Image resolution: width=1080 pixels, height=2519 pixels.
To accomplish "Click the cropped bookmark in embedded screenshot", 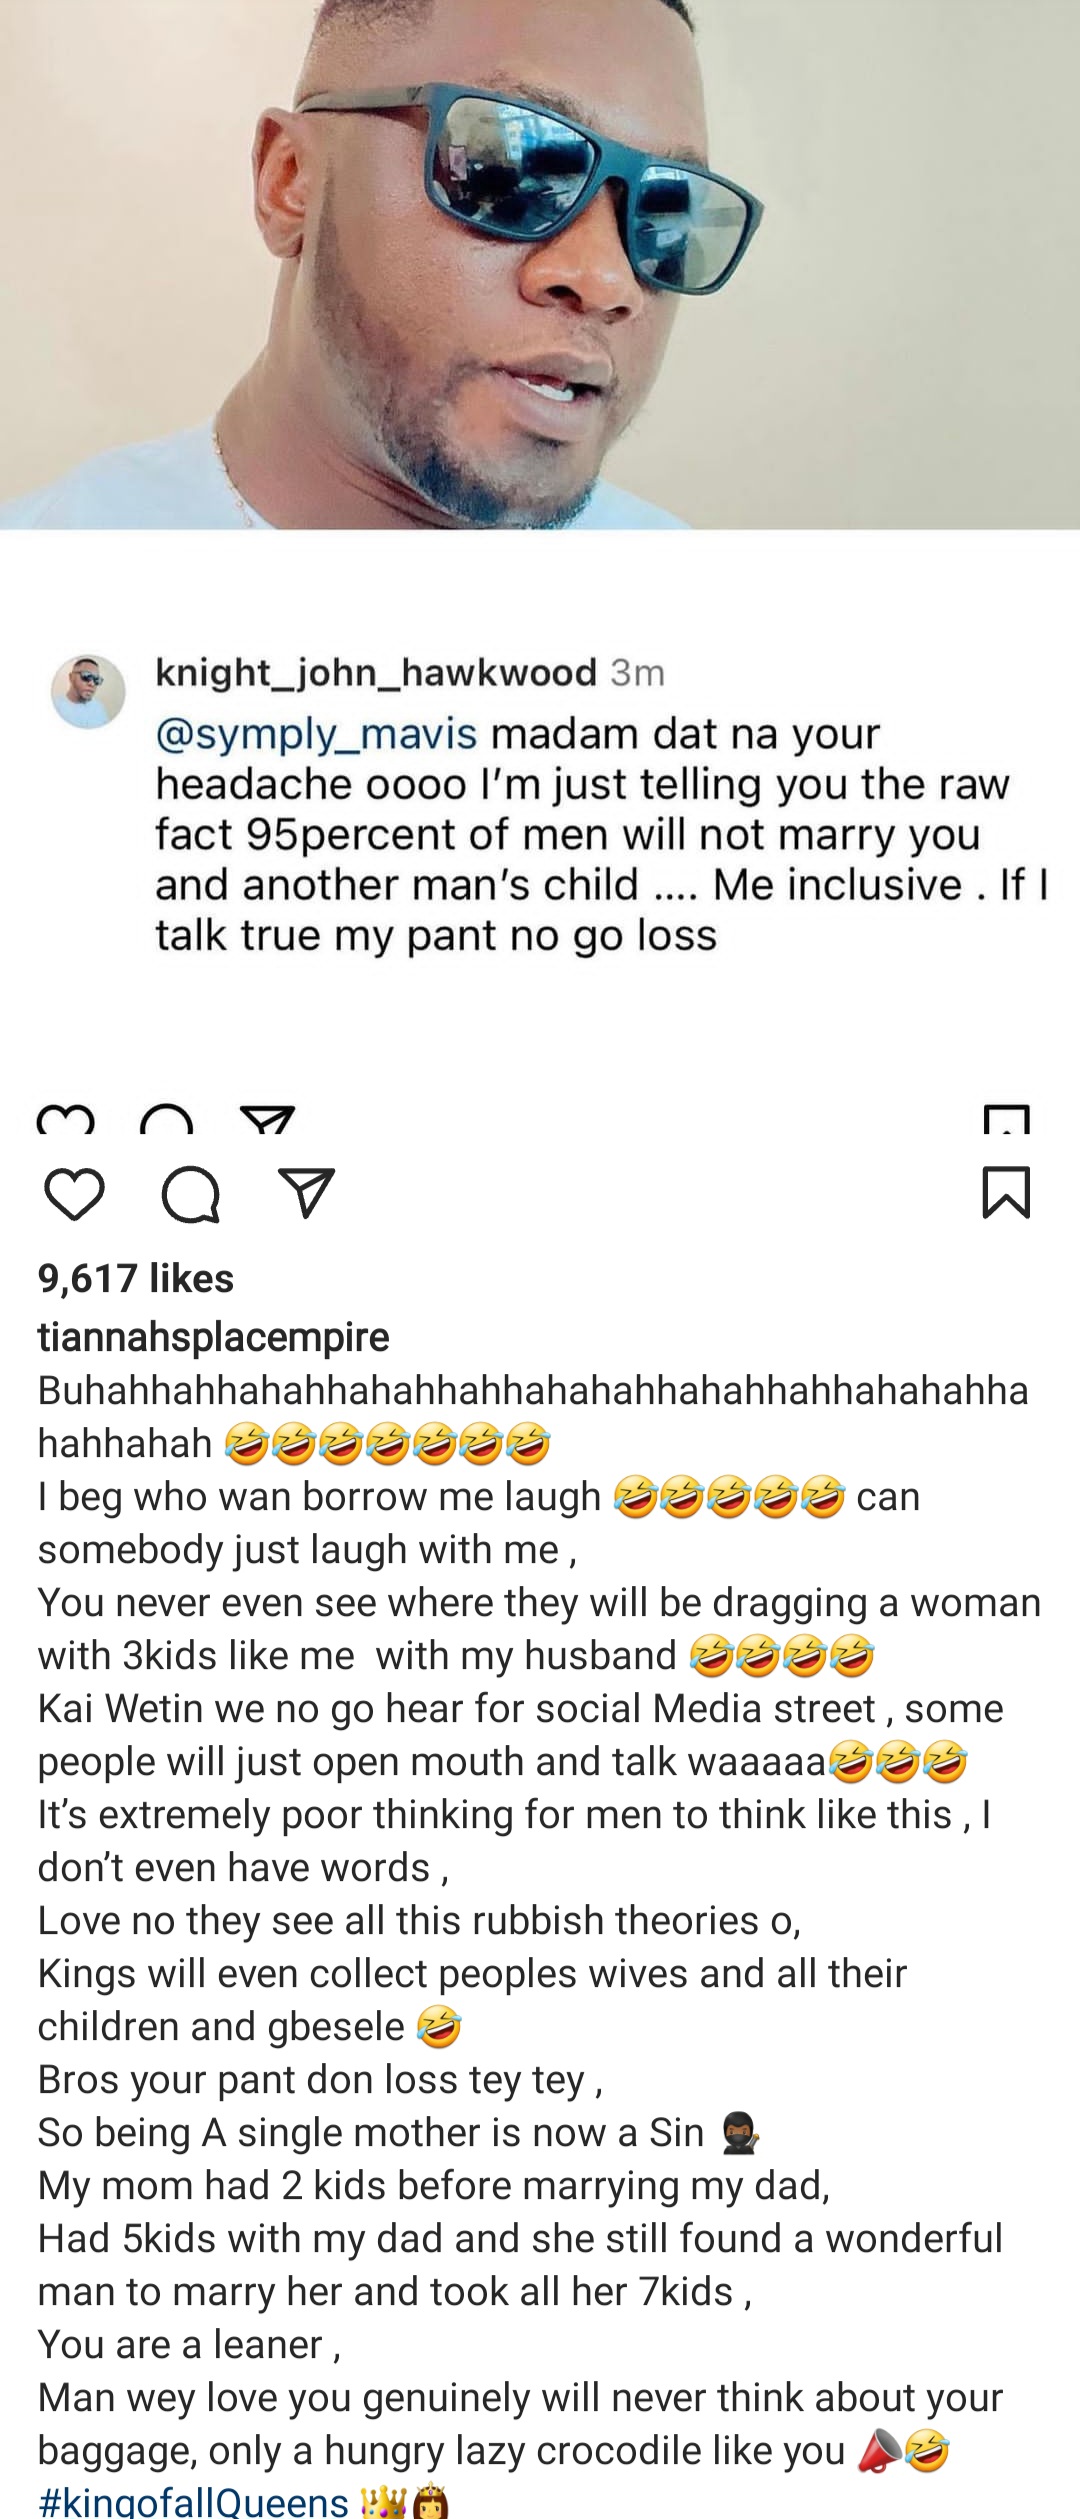I will [x=1006, y=1119].
